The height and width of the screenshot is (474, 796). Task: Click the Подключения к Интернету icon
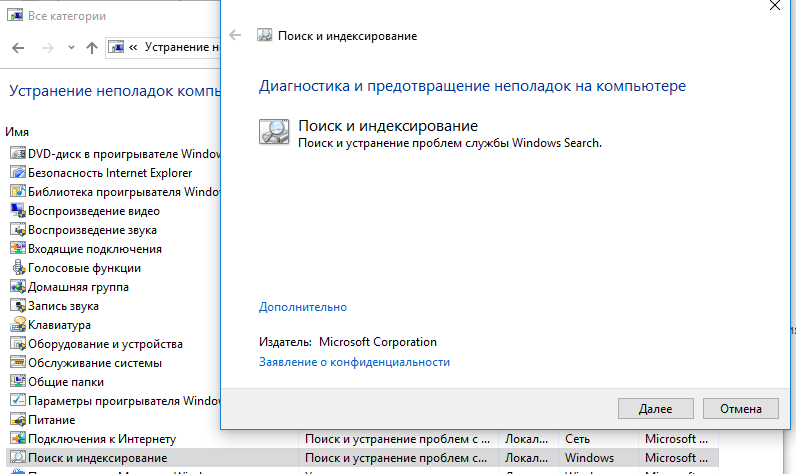click(18, 438)
